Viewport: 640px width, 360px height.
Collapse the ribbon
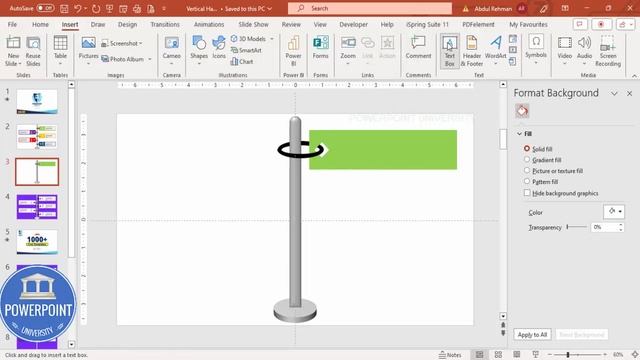pyautogui.click(x=634, y=76)
